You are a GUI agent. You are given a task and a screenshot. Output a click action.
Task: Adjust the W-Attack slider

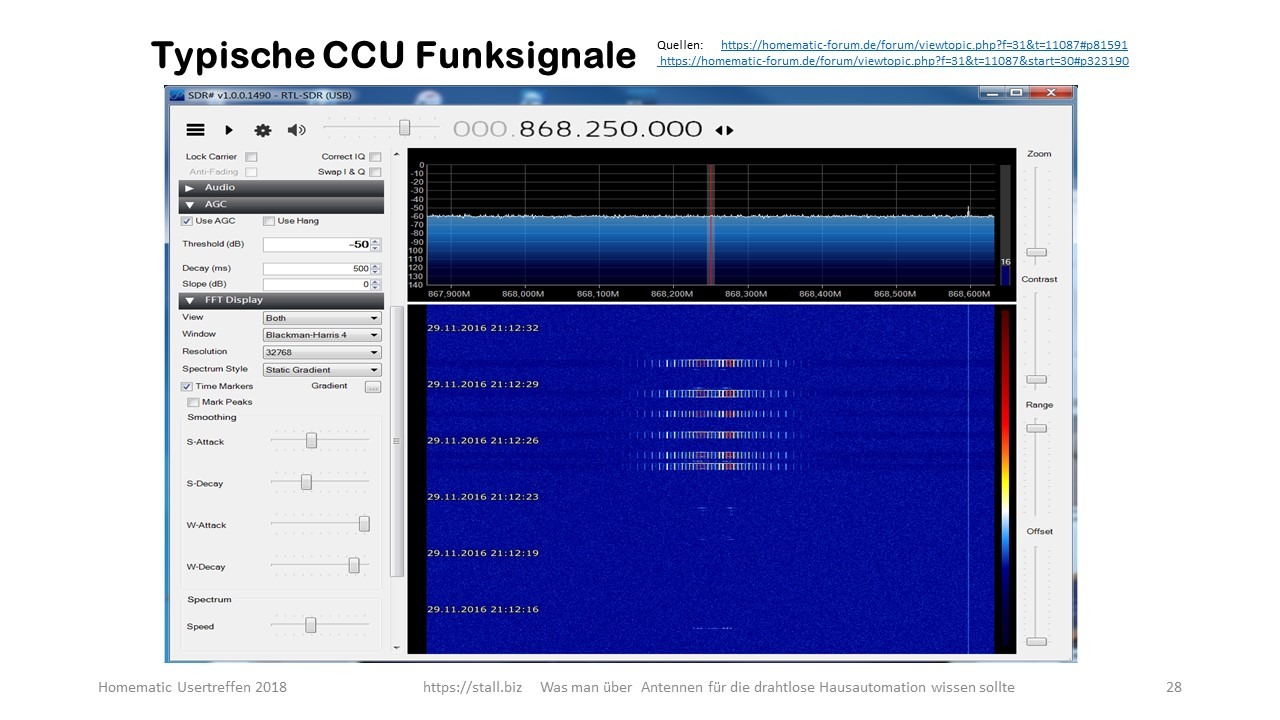coord(364,524)
